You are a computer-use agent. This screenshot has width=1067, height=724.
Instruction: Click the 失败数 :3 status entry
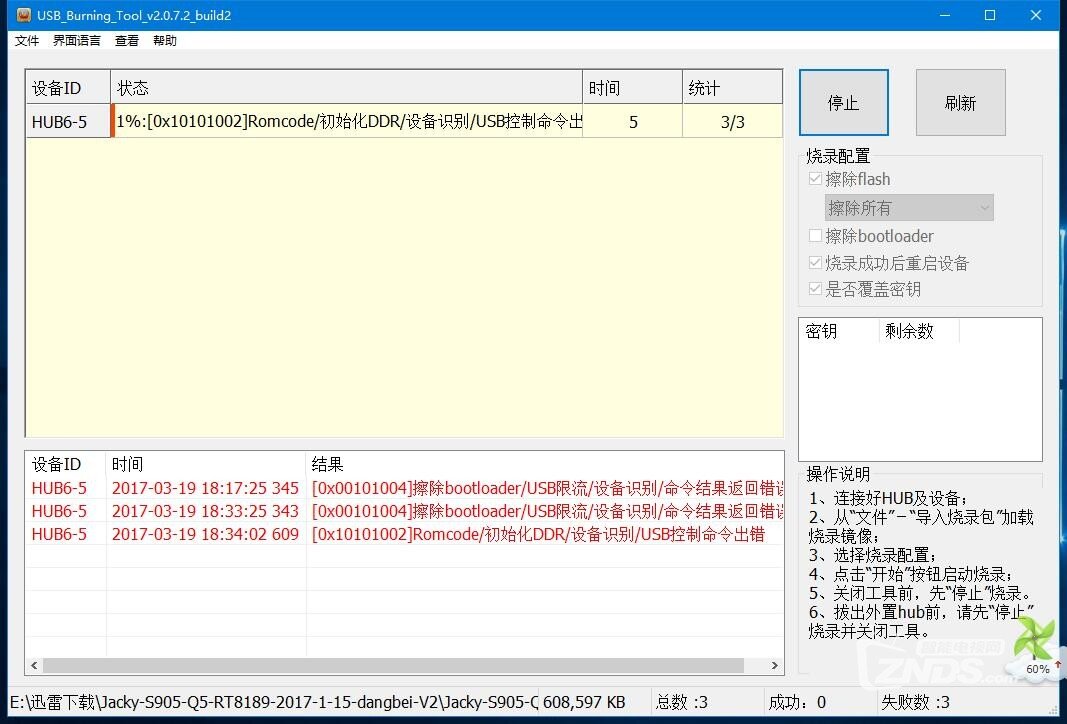point(915,702)
